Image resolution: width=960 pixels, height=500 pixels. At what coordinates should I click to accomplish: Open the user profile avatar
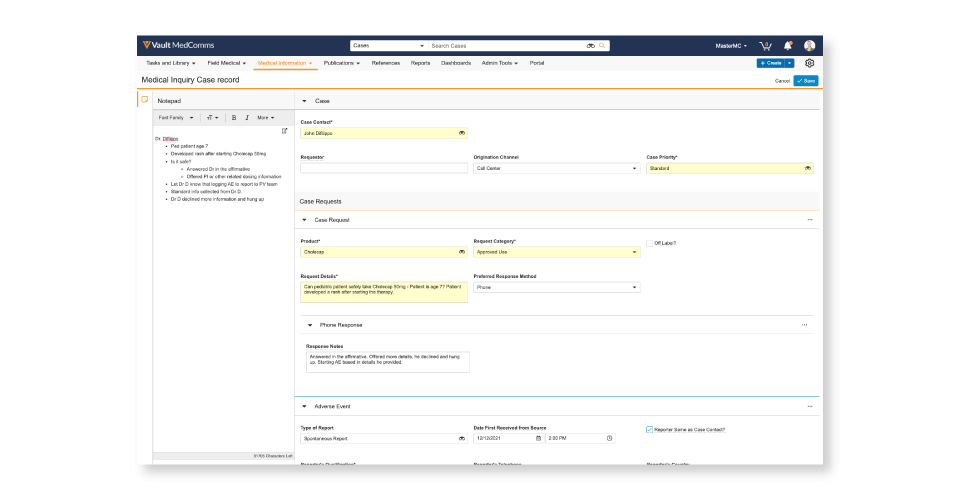point(809,46)
